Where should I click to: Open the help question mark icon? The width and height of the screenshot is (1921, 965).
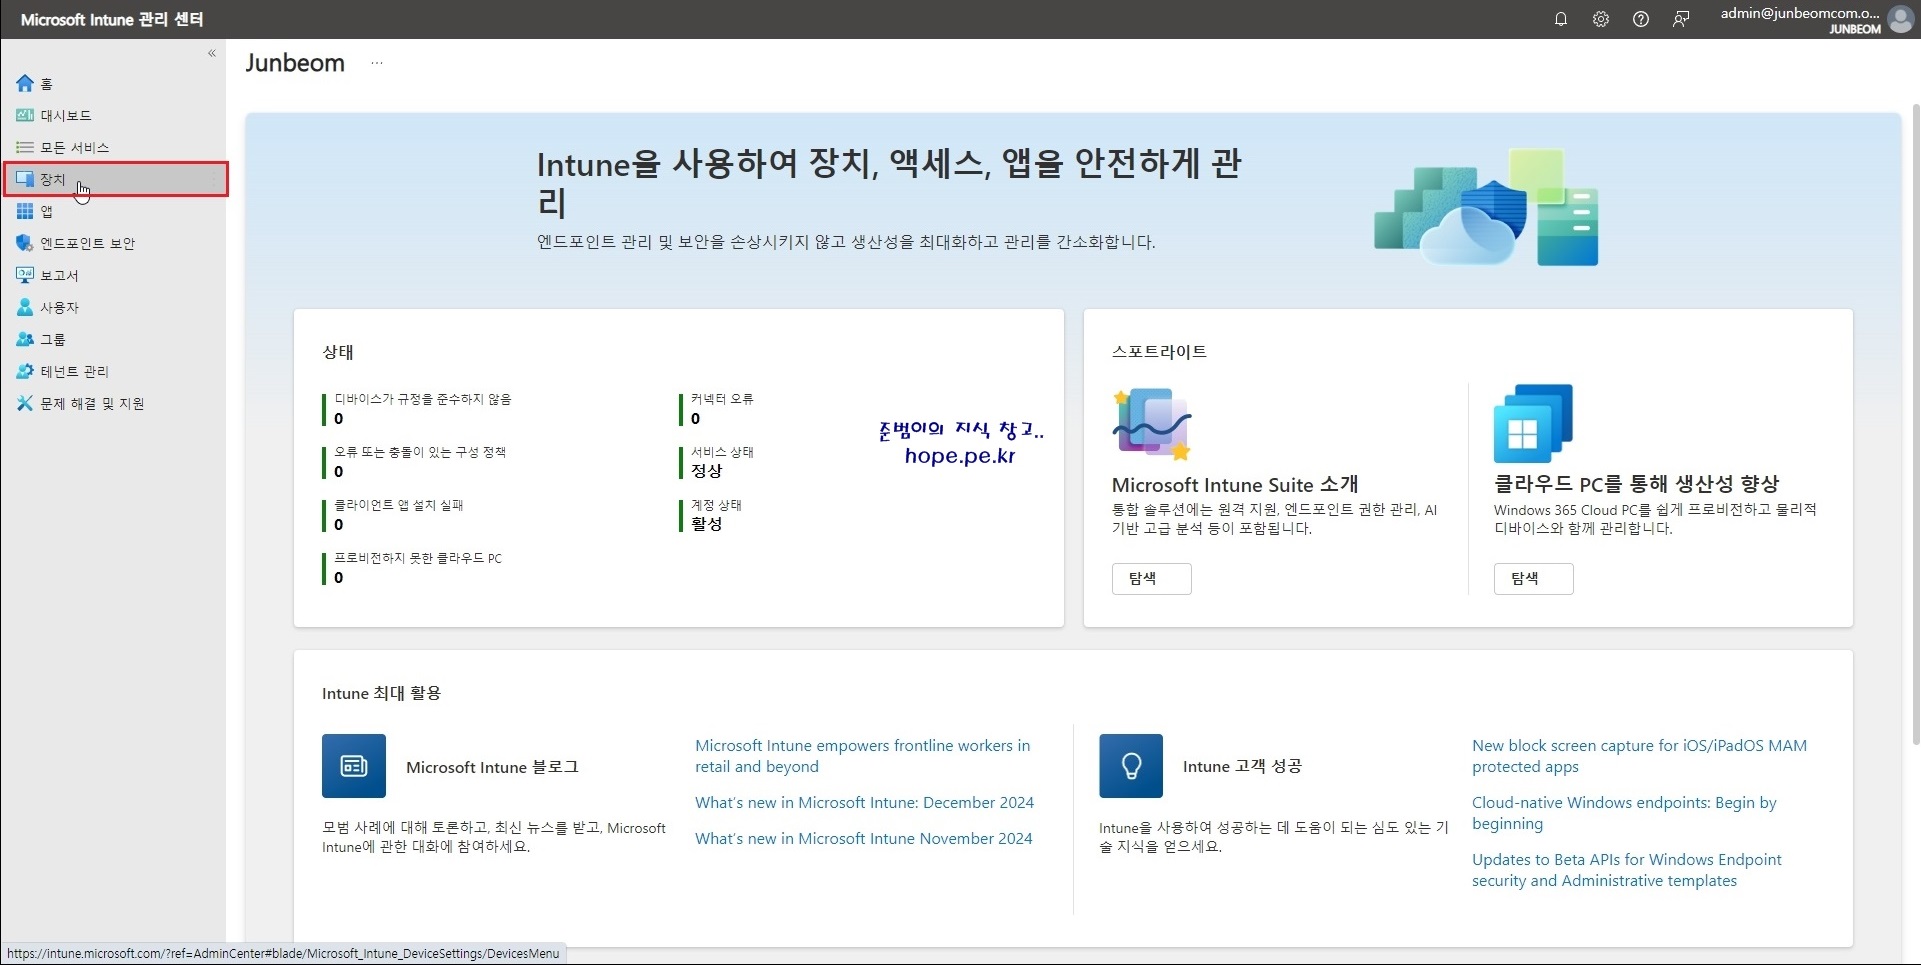pyautogui.click(x=1641, y=19)
